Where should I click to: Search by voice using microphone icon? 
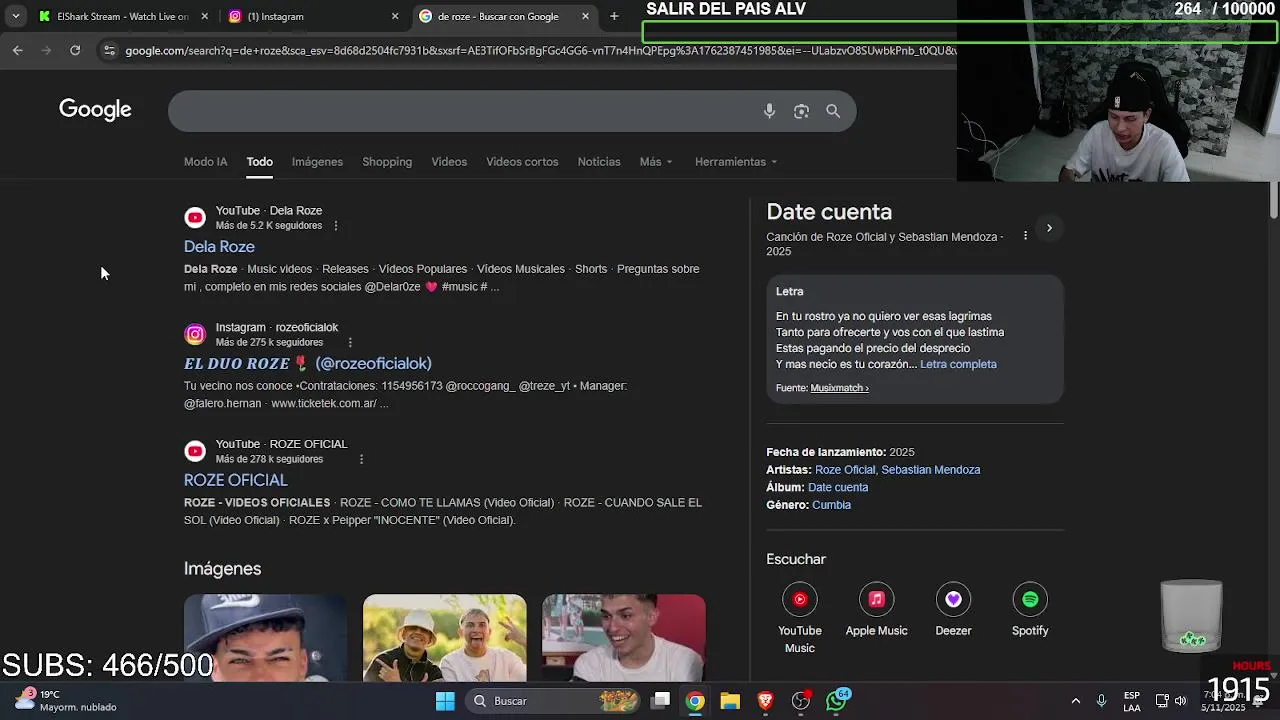[x=769, y=111]
